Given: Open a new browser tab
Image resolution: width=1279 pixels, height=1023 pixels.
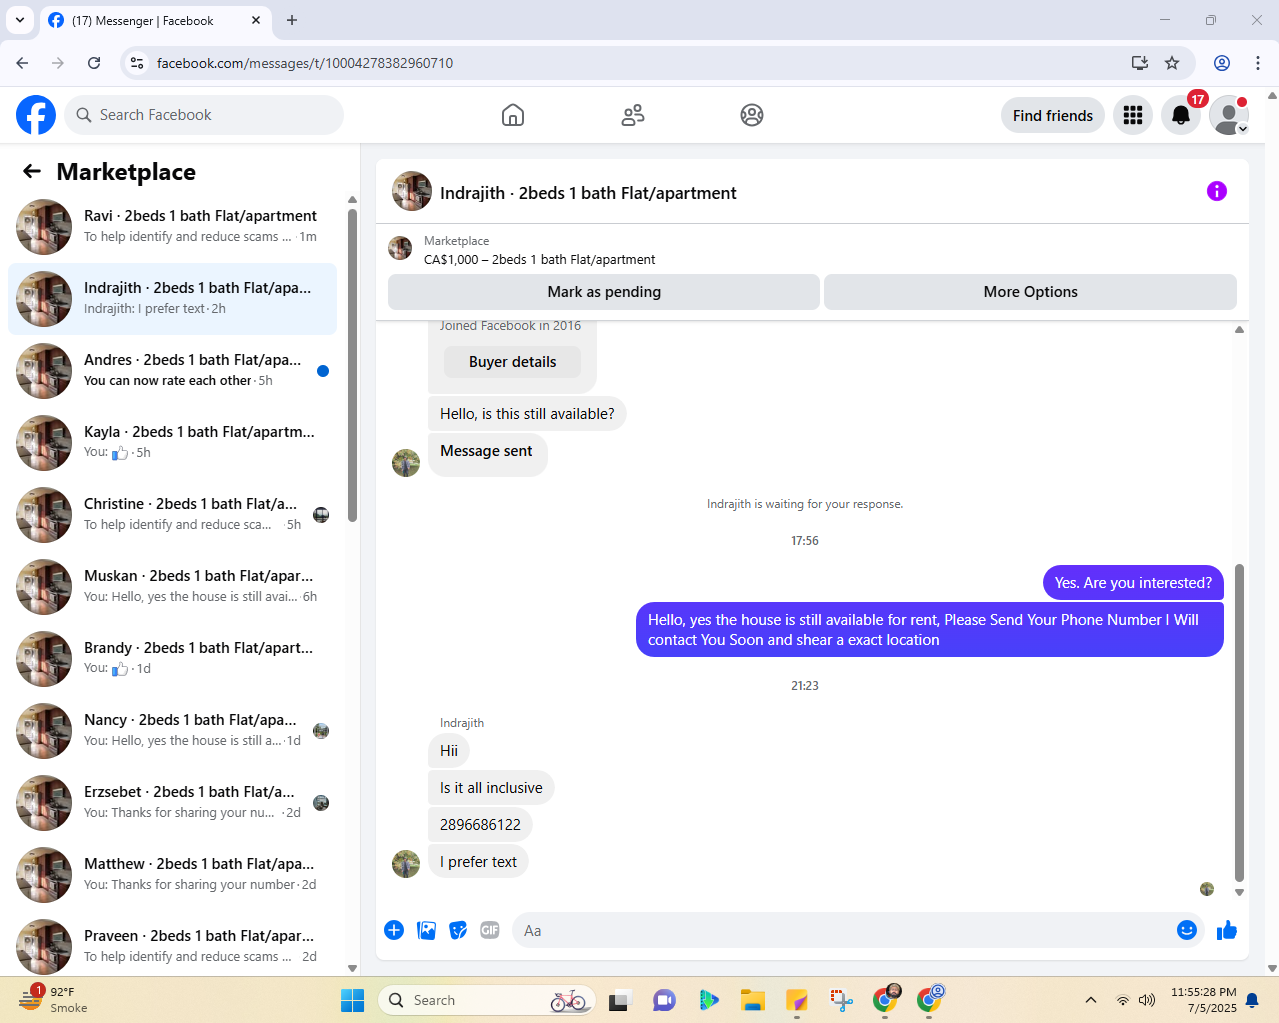Looking at the screenshot, I should (292, 20).
